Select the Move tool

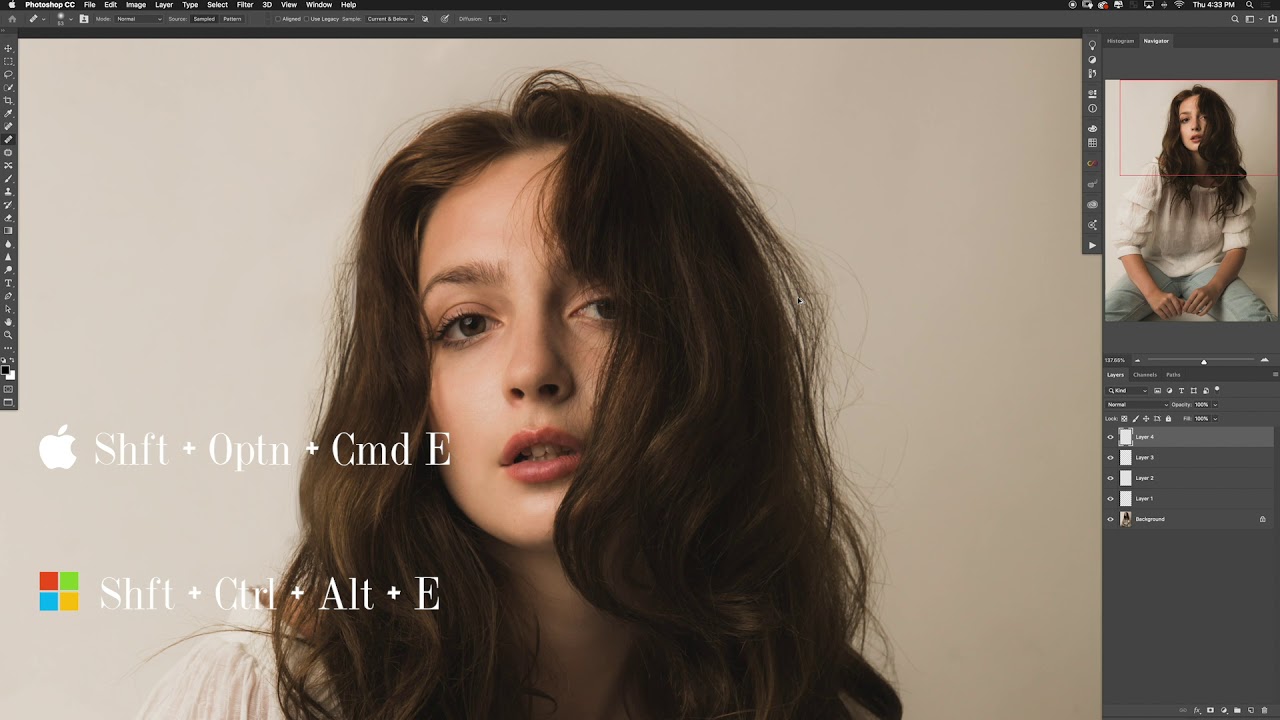8,48
